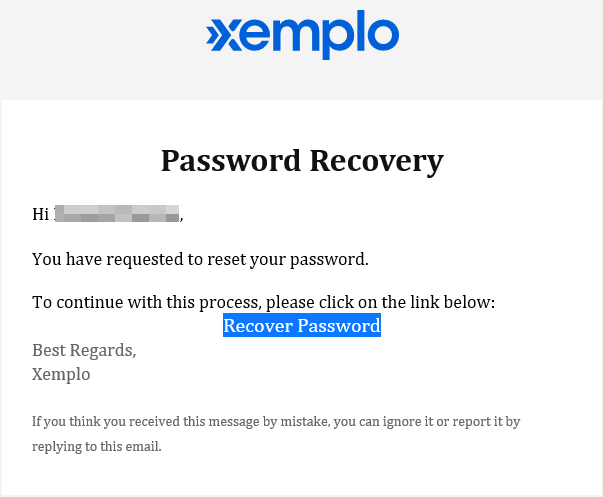Click the To continue with this process line
603x497 pixels.
click(x=263, y=302)
